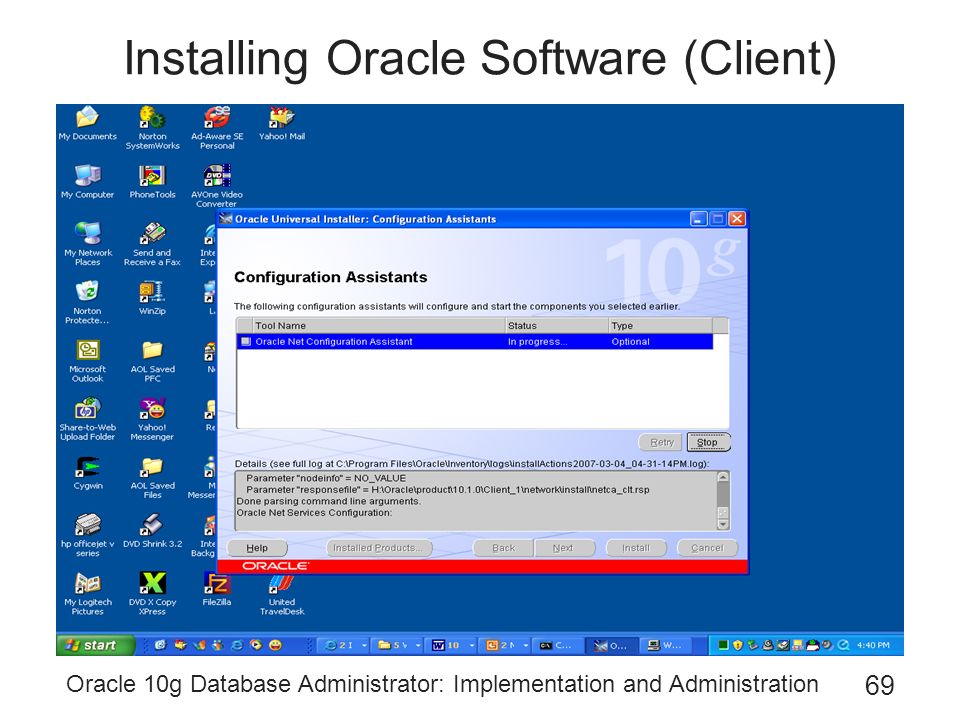Open the WinZip desktop icon

click(152, 298)
